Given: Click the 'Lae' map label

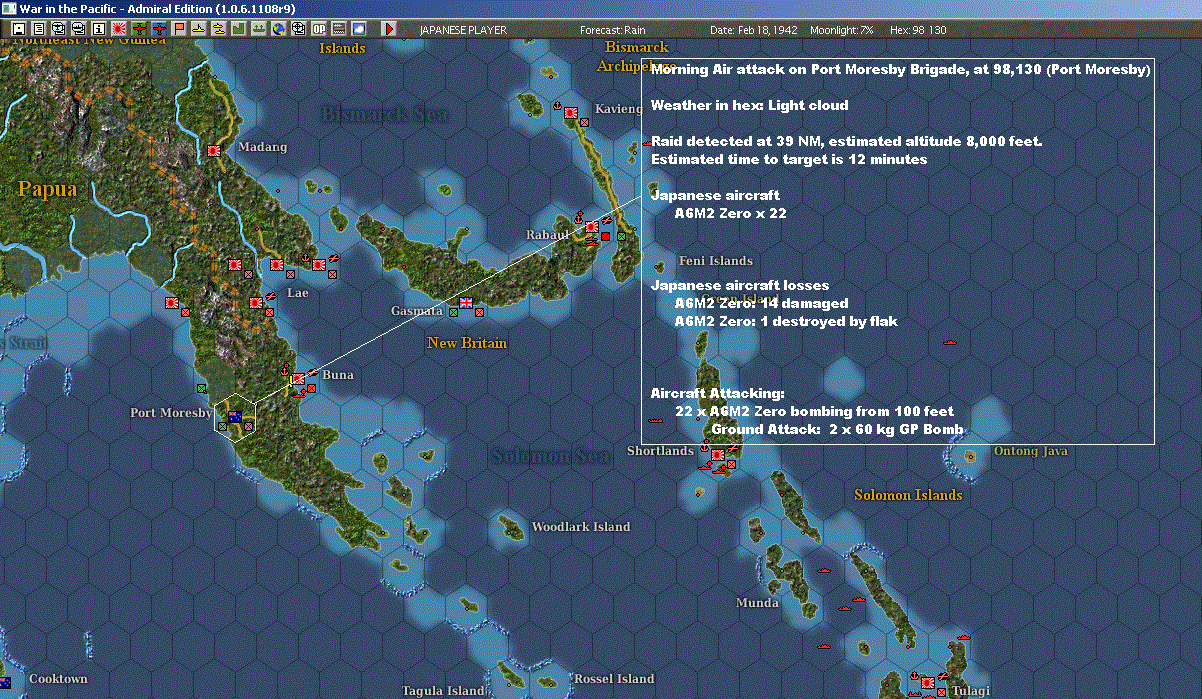Looking at the screenshot, I should (298, 293).
